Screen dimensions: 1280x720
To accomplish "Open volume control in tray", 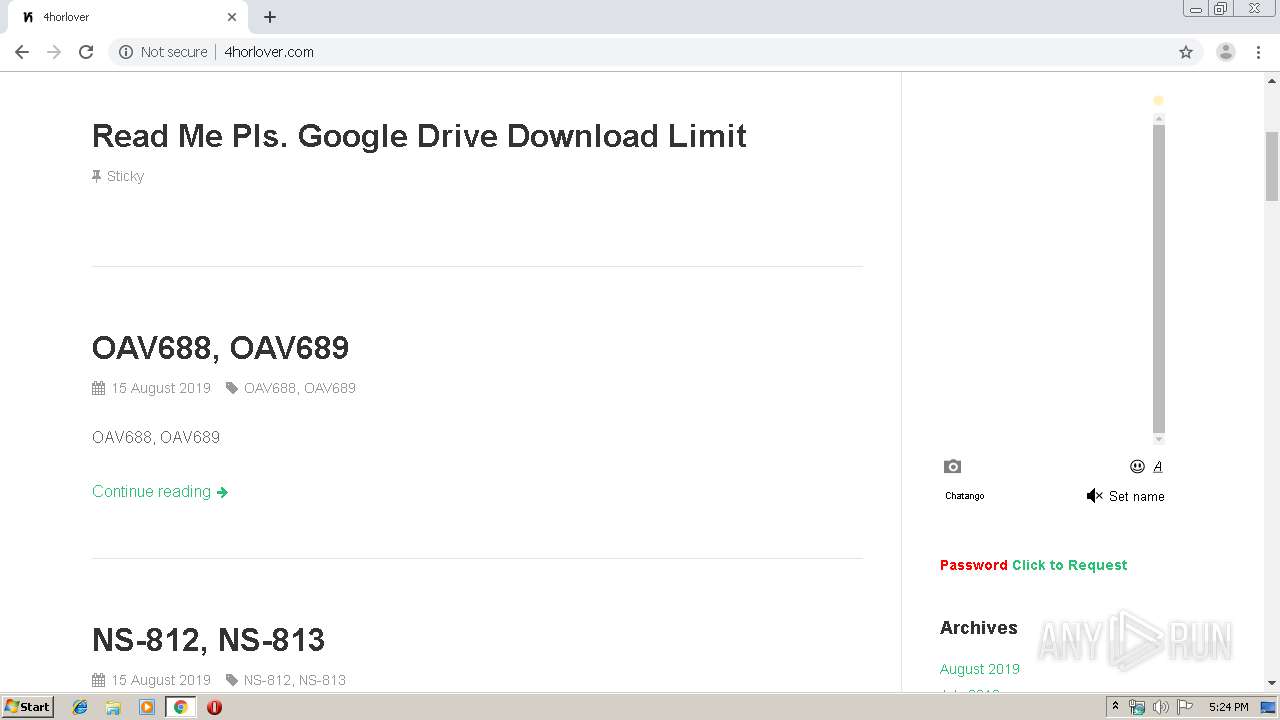I will [1161, 707].
